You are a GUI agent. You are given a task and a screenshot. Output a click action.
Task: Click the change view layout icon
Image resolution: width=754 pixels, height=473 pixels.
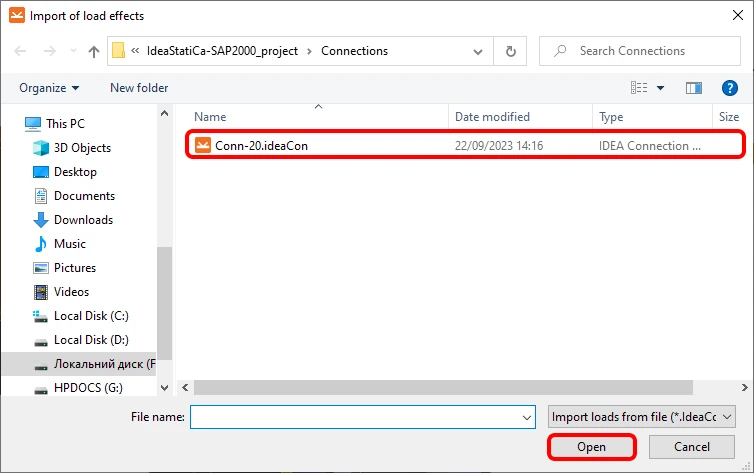639,88
